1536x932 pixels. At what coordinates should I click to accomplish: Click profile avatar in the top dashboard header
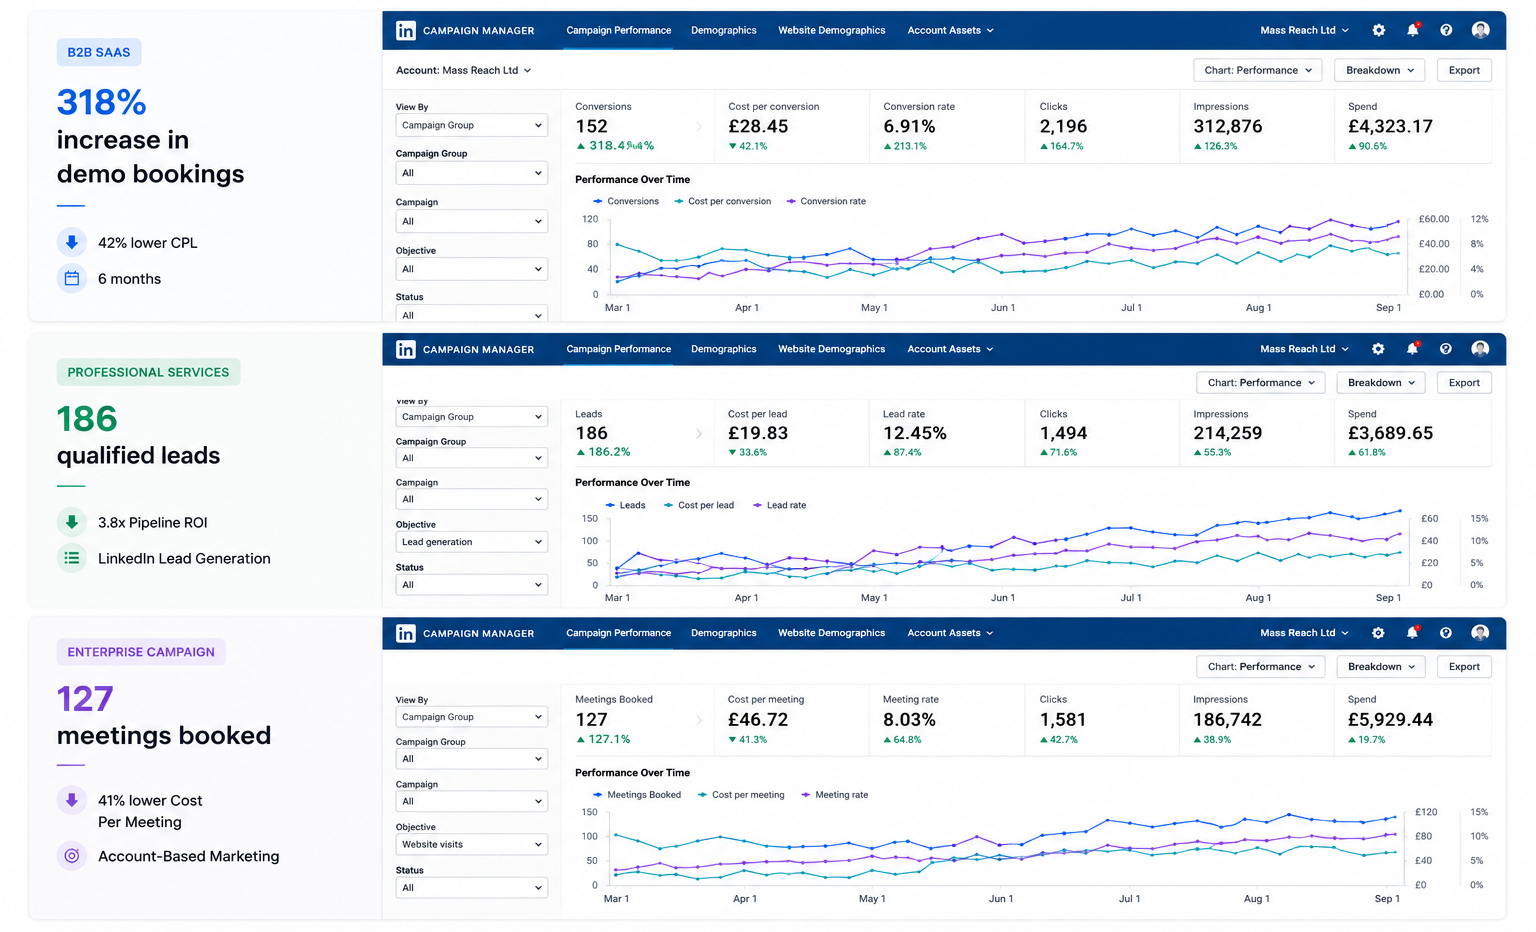point(1481,30)
